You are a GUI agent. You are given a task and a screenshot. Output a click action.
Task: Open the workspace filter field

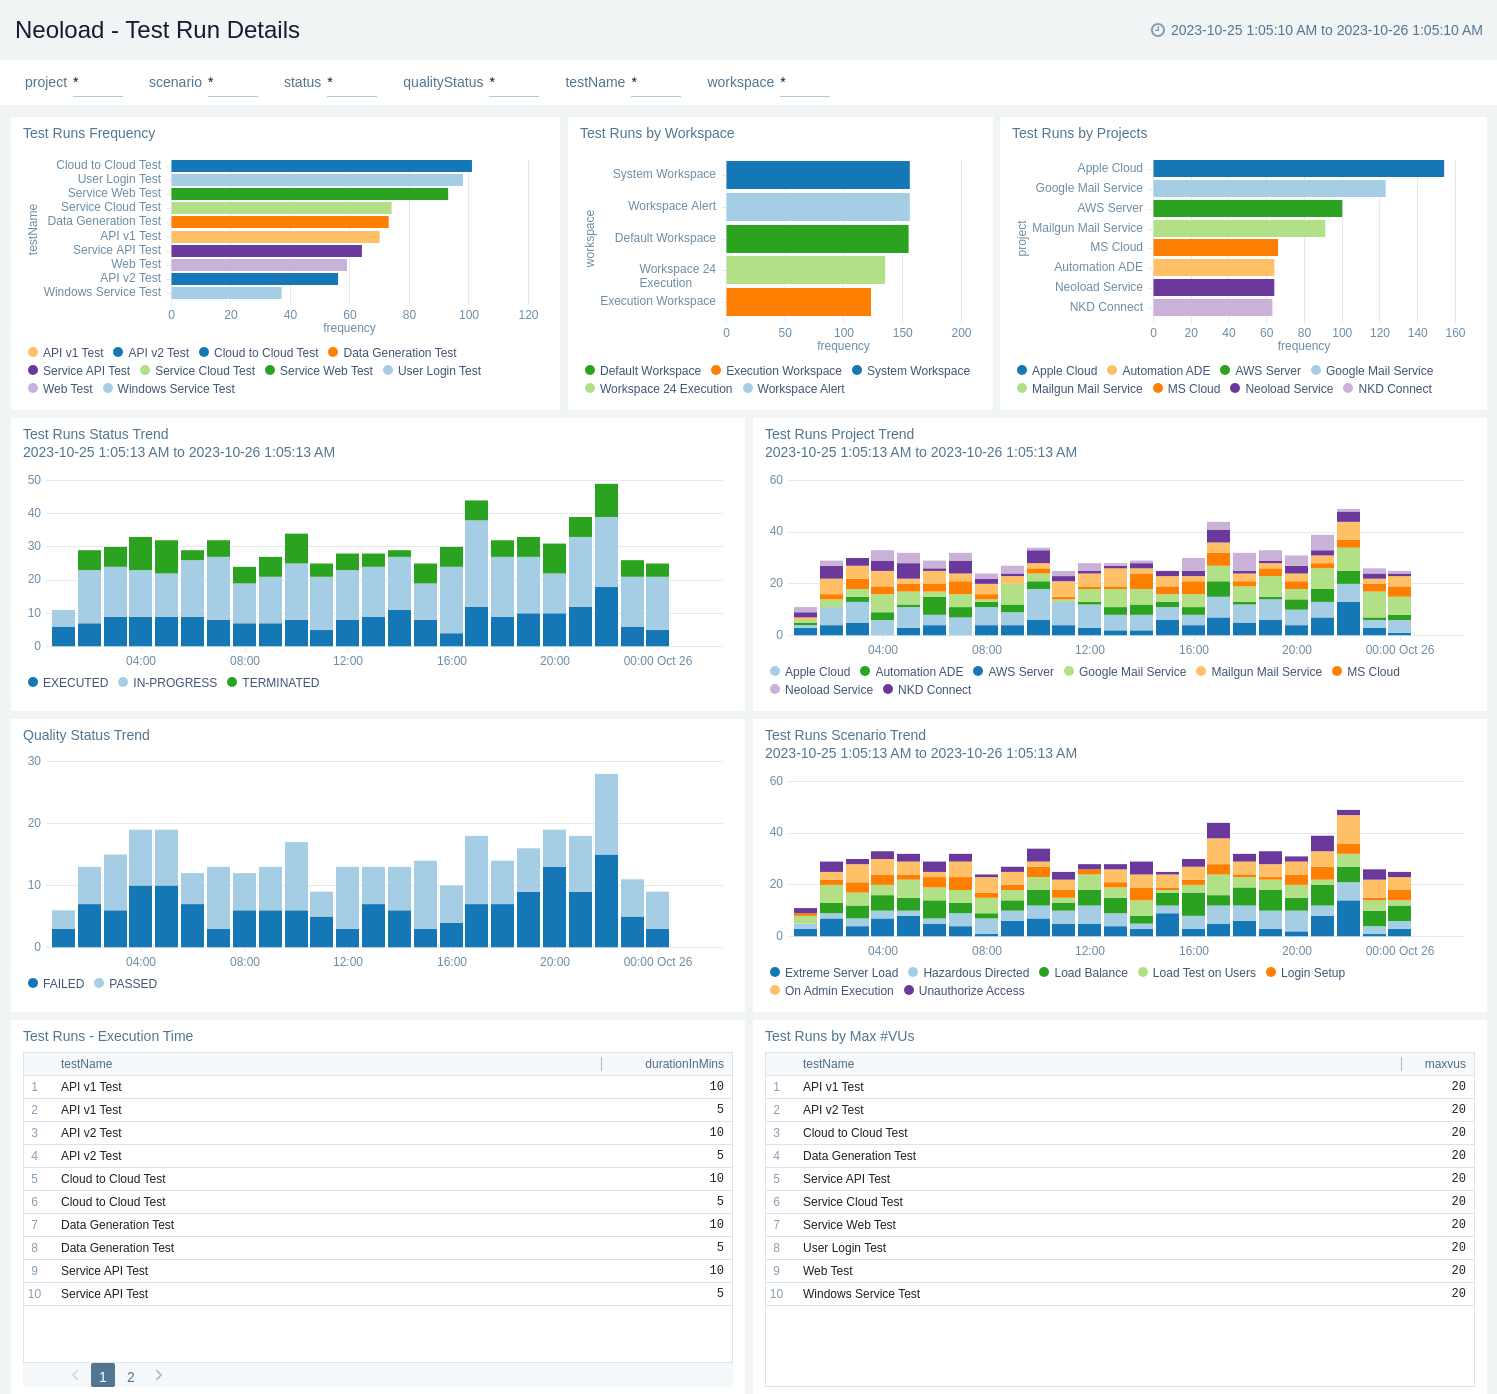click(805, 83)
